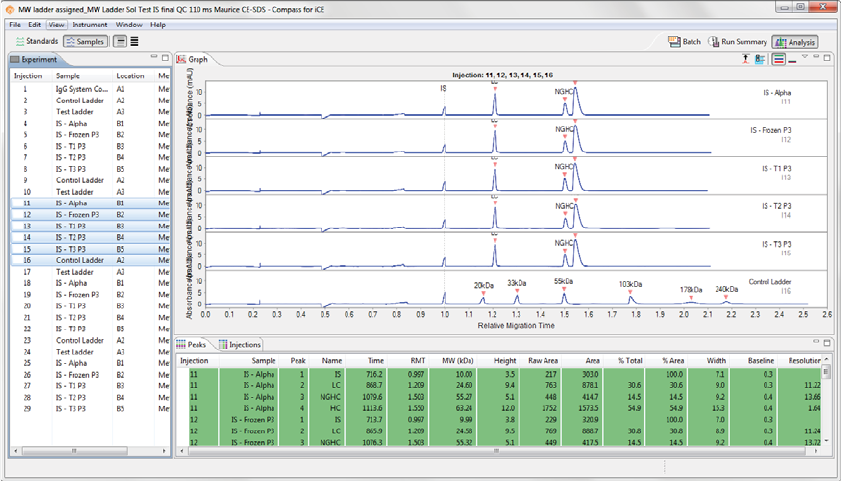
Task: Select multiple-row view layout icon
Action: 135,42
